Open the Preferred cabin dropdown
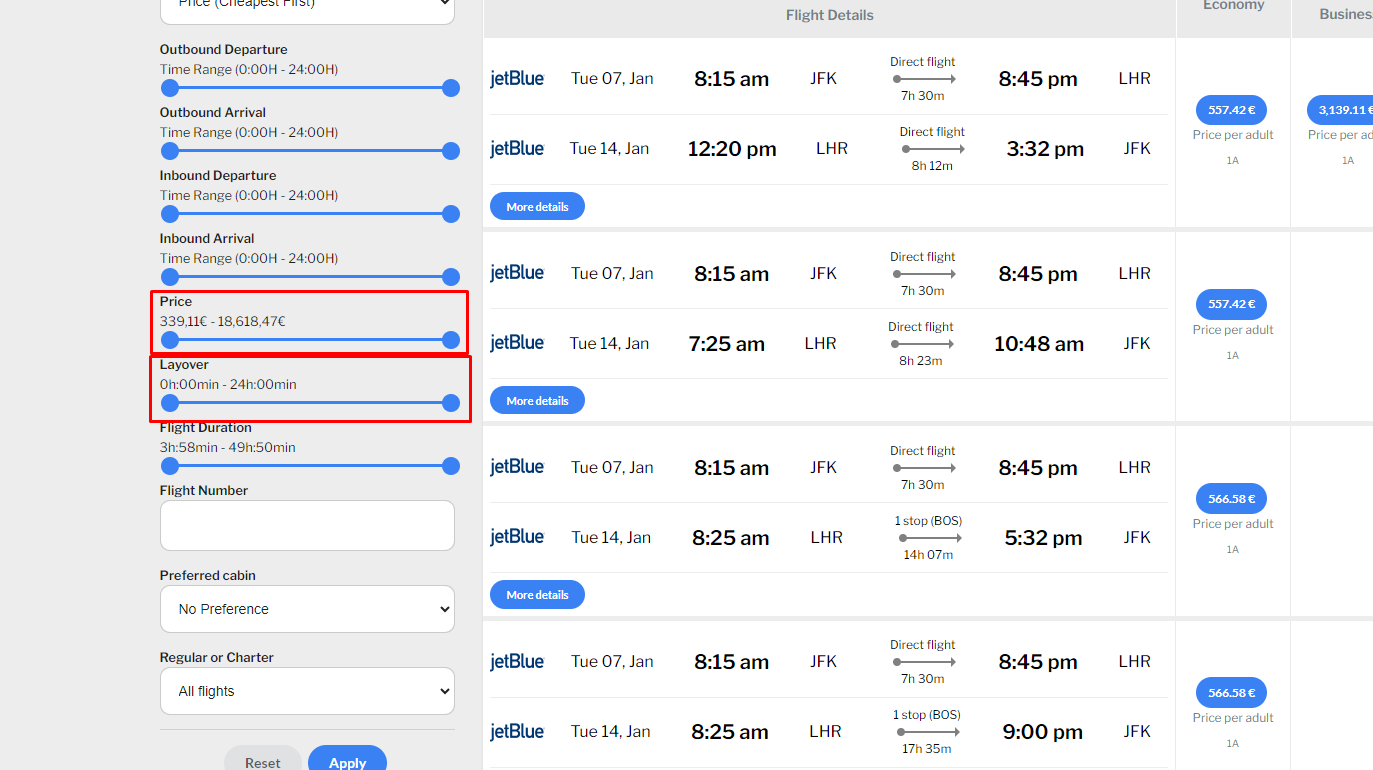The width and height of the screenshot is (1373, 770). pyautogui.click(x=307, y=609)
